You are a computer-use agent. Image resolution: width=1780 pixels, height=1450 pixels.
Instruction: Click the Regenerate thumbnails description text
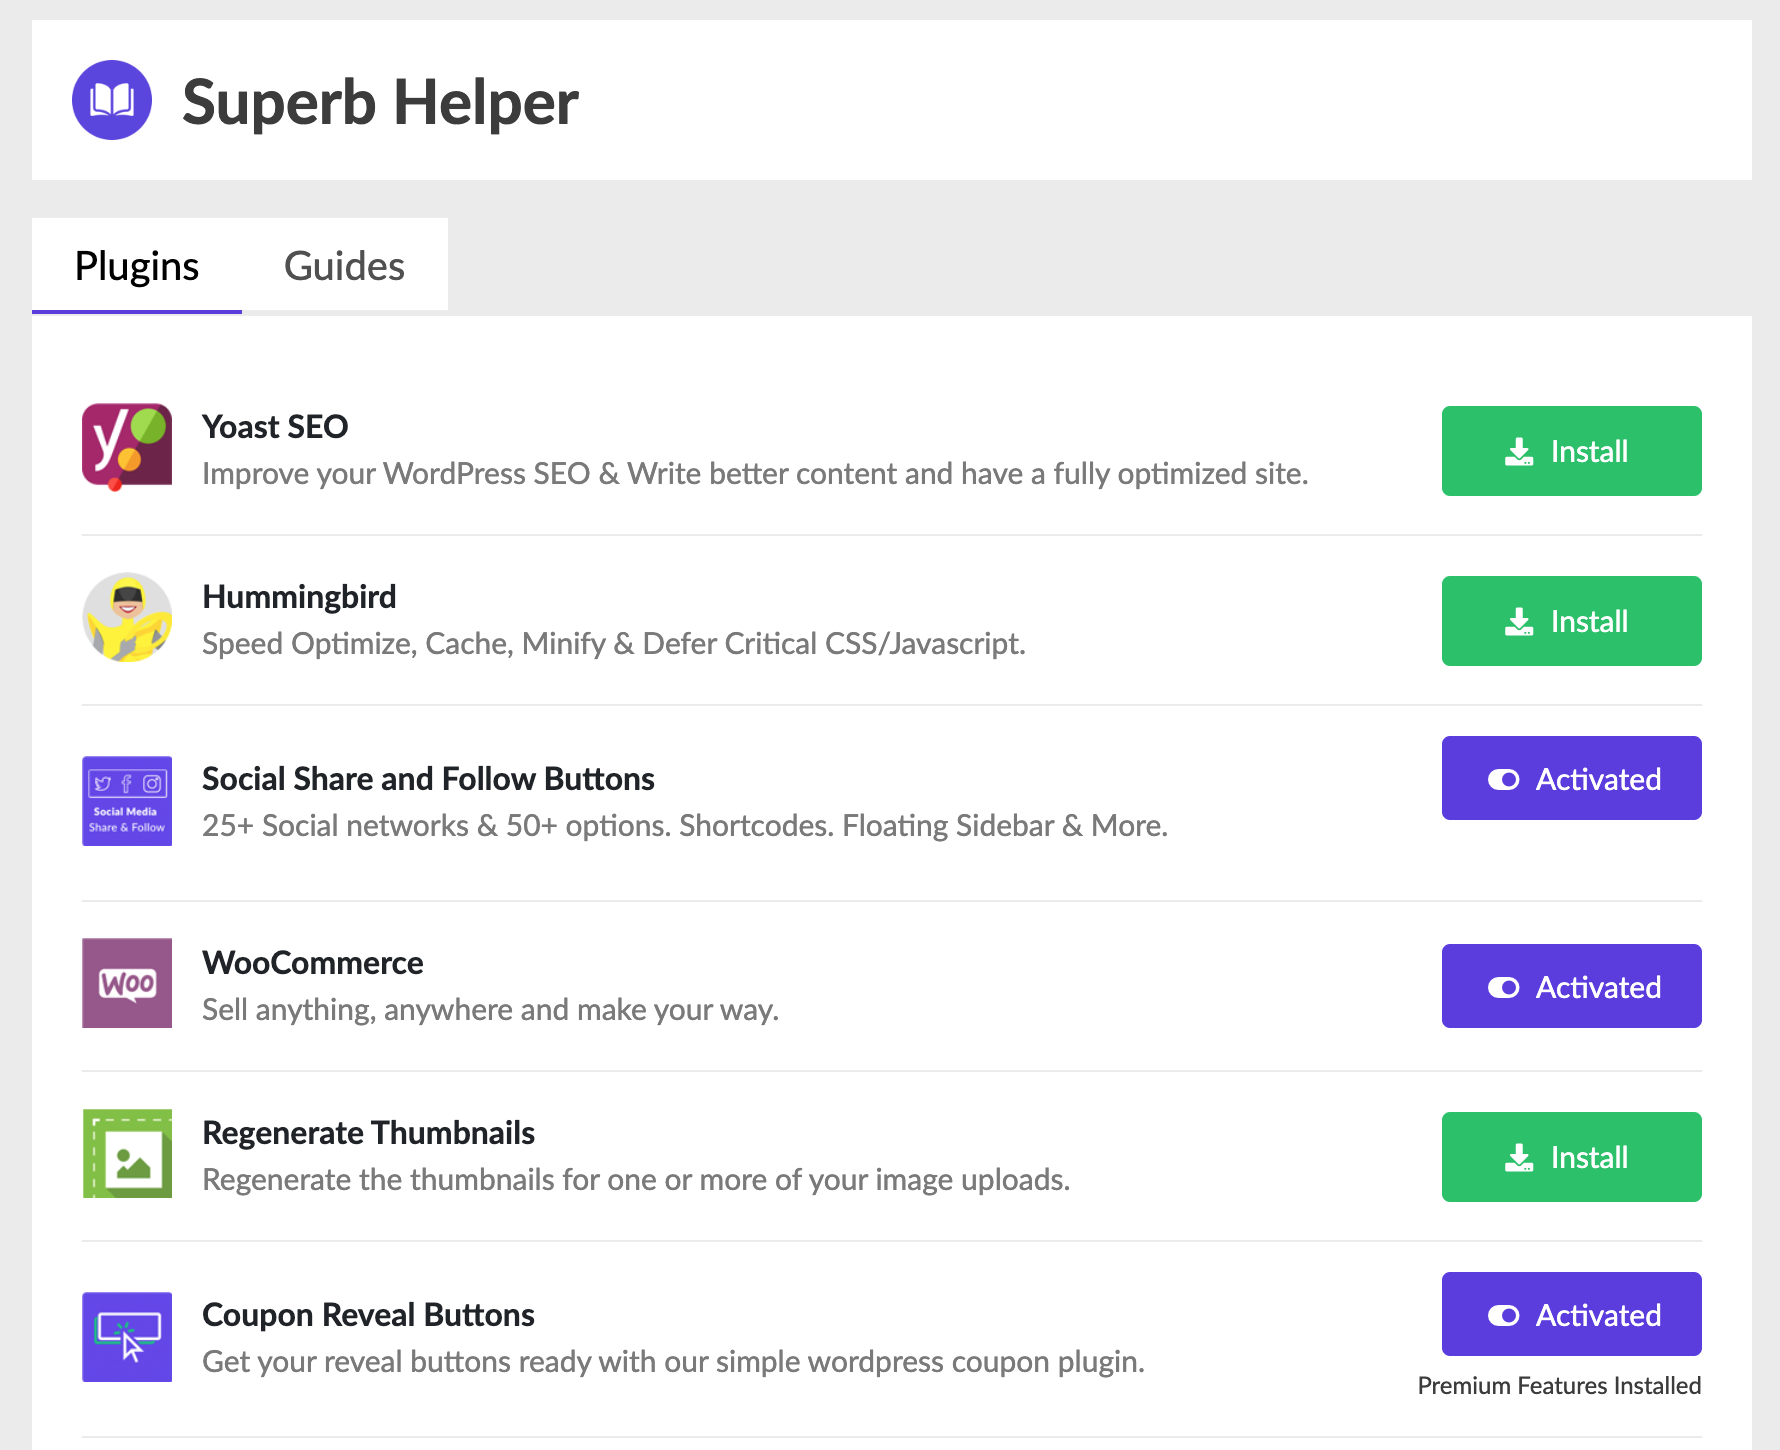point(636,1180)
